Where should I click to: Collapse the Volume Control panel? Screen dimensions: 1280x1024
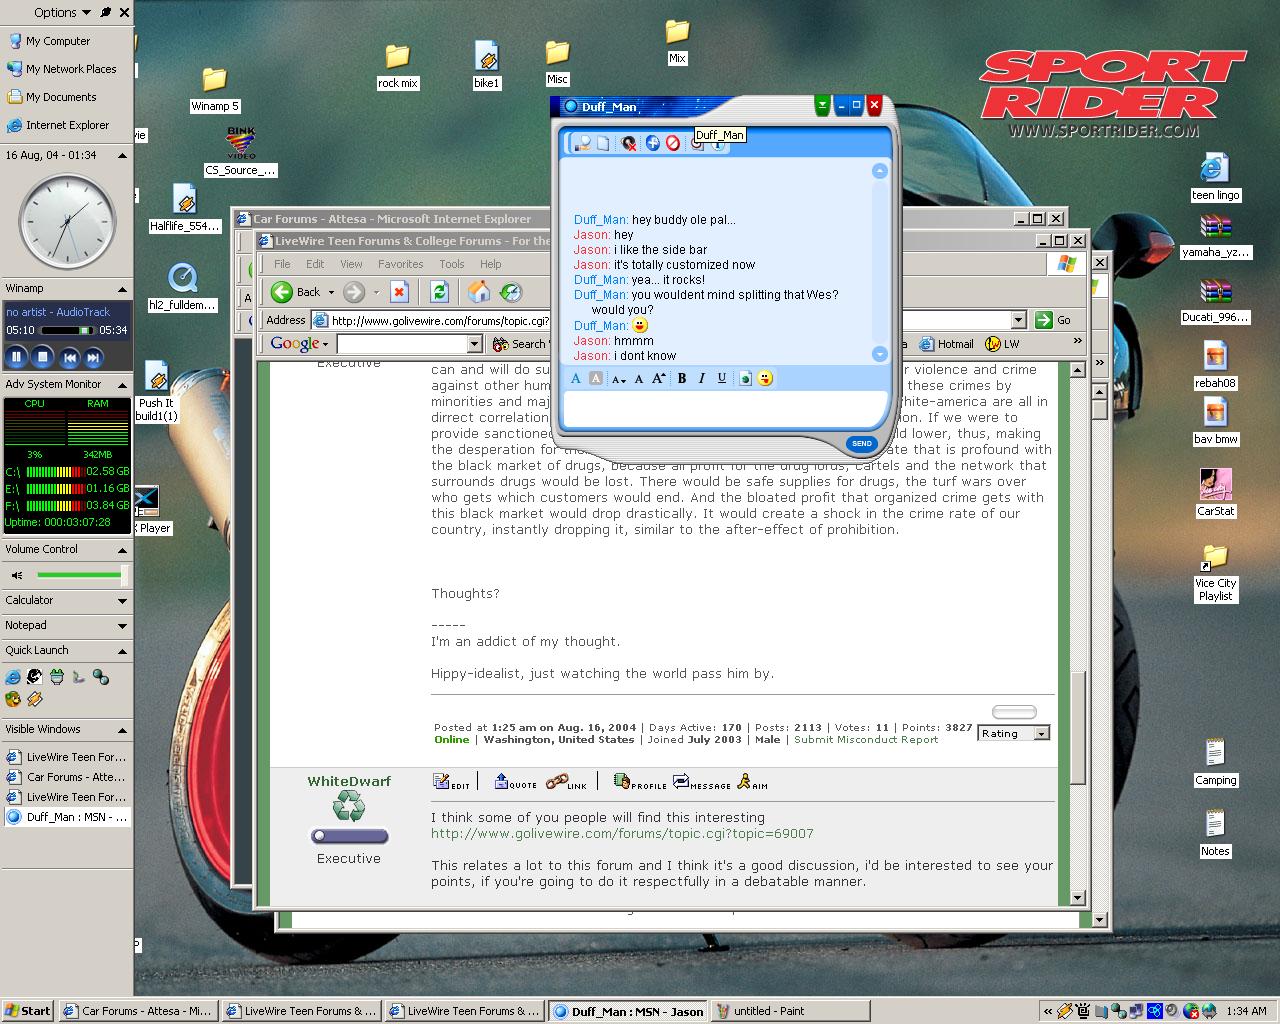point(123,550)
